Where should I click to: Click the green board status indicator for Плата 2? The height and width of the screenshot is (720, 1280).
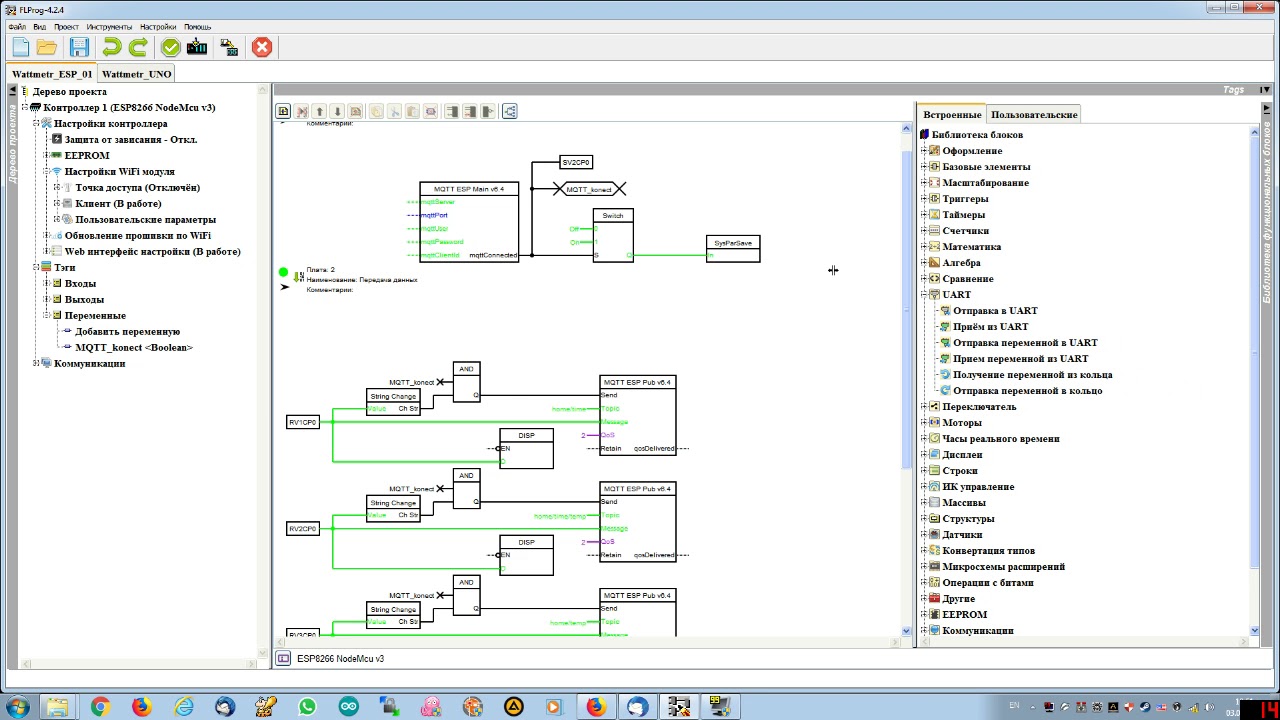tap(284, 272)
